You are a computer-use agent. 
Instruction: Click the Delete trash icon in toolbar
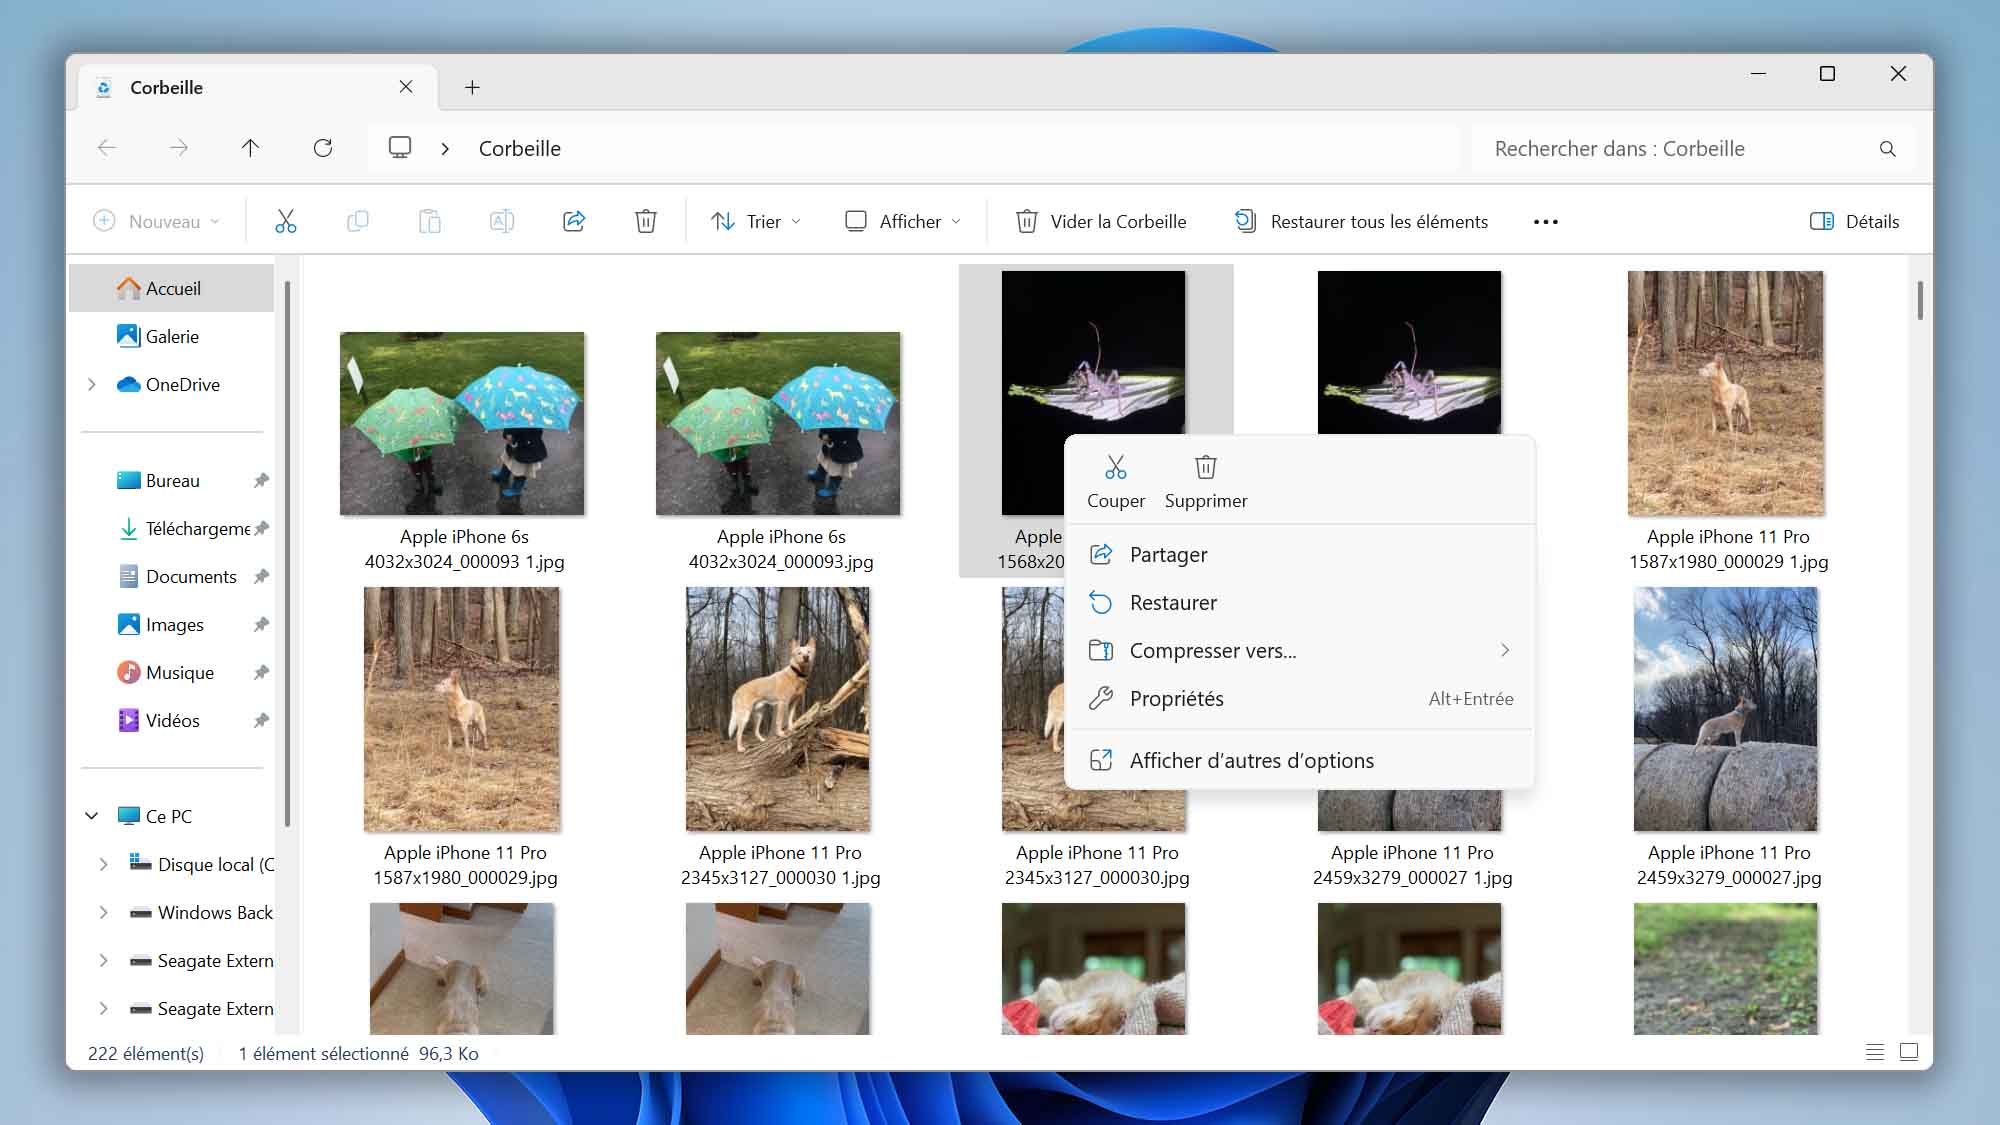[646, 221]
